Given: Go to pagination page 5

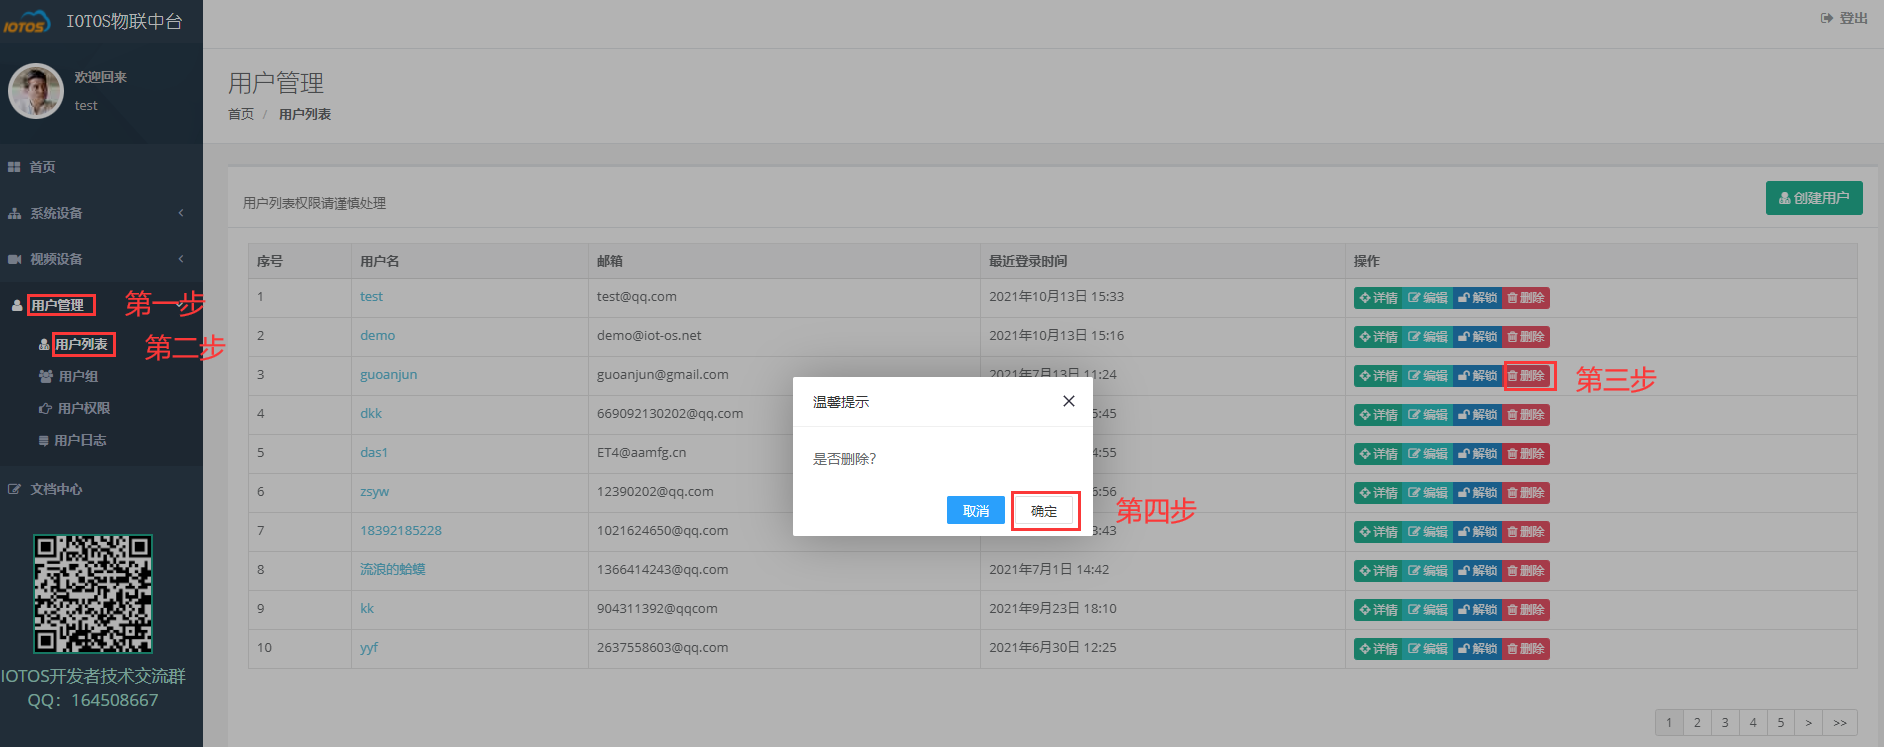Looking at the screenshot, I should (1781, 722).
